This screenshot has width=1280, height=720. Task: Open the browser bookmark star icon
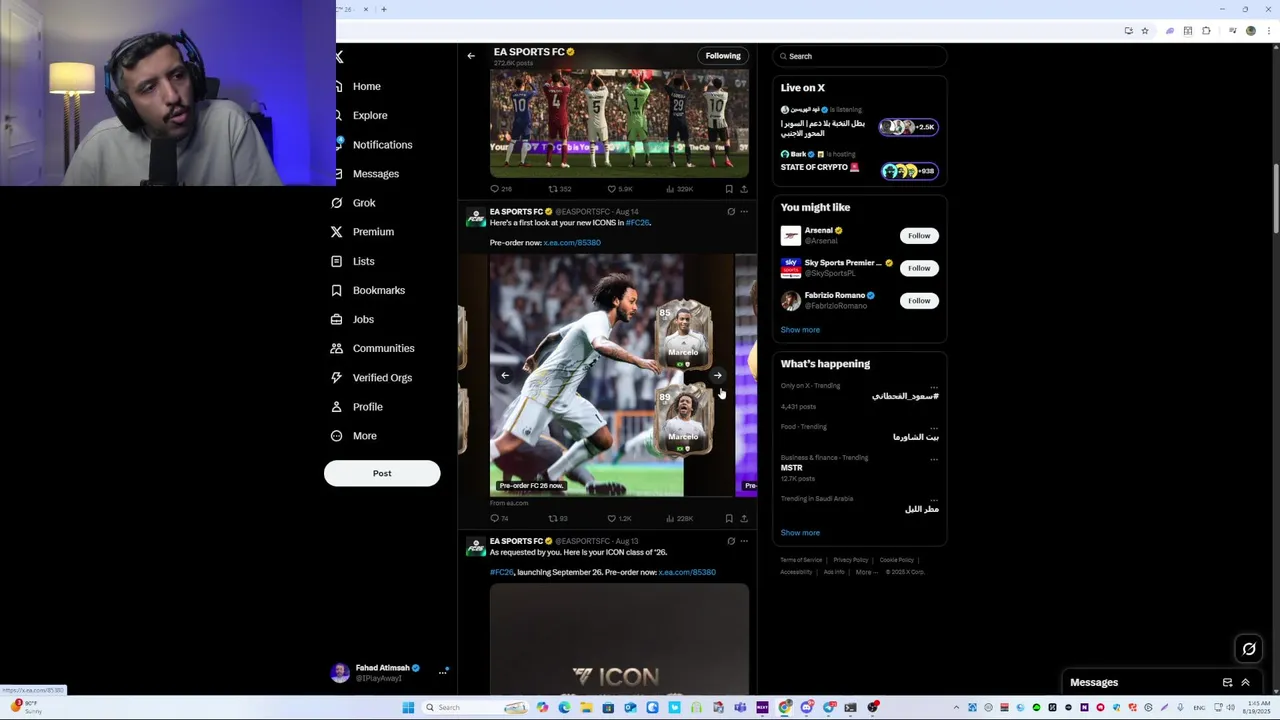click(x=1145, y=31)
